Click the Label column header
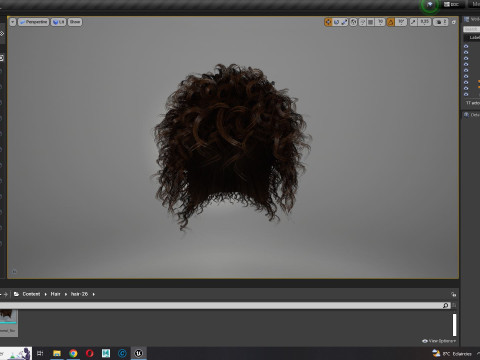The width and height of the screenshot is (480, 360). tap(474, 38)
